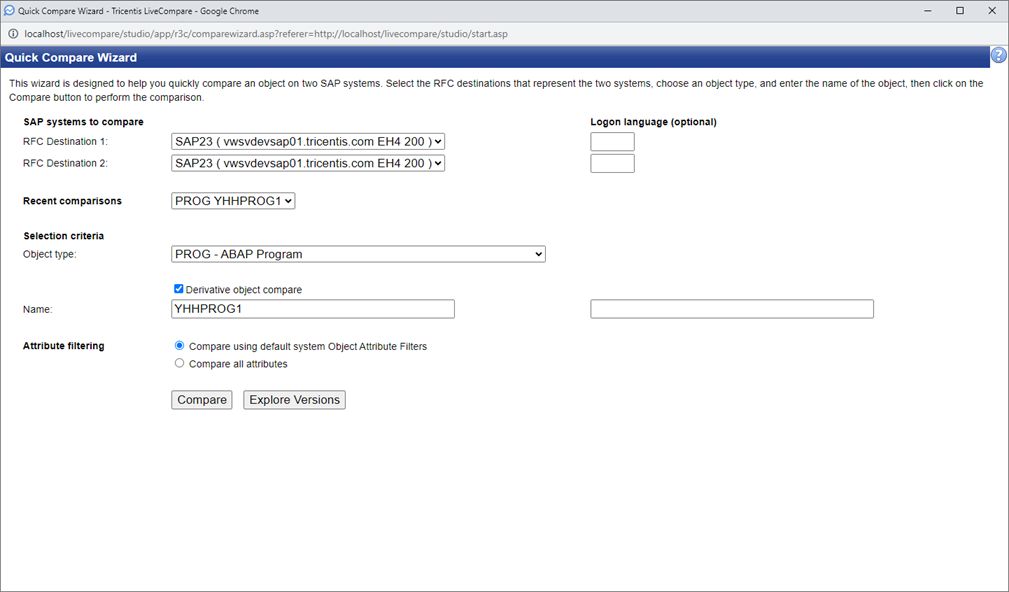Screen dimensions: 1009x592
Task: Open the RFC Destination 1 dropdown
Action: [308, 142]
